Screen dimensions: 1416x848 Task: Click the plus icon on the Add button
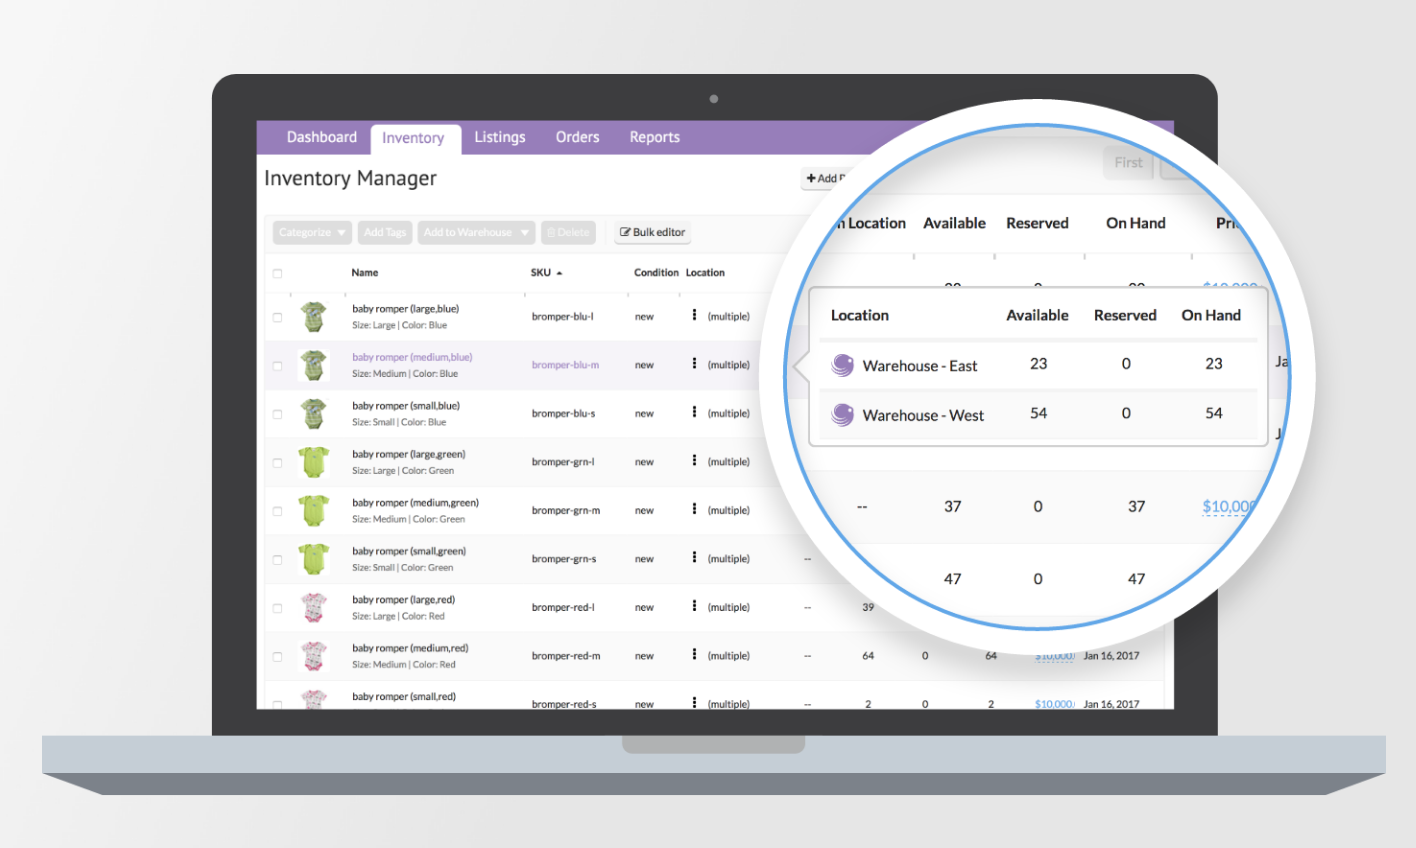tap(811, 177)
